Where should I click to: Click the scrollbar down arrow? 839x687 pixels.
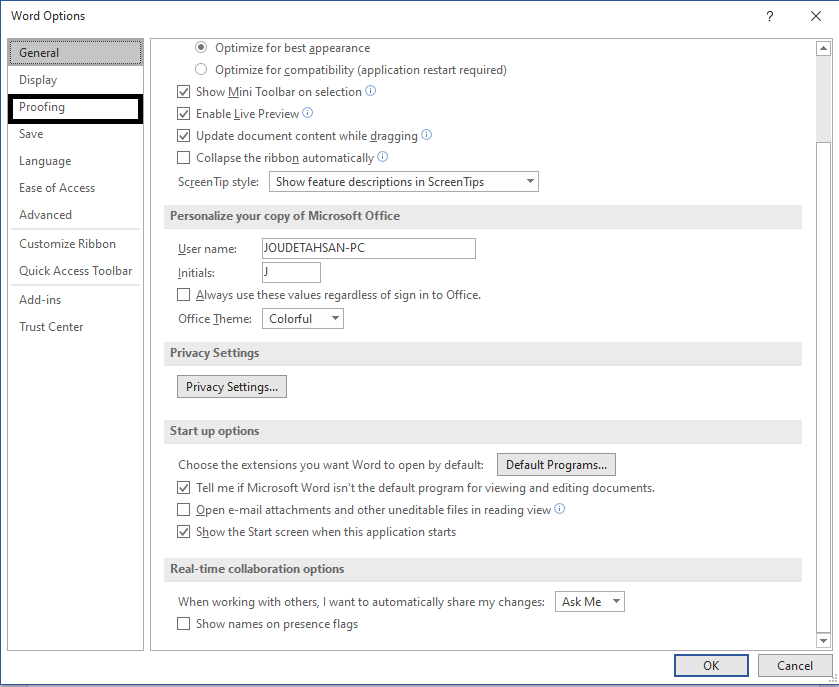[823, 640]
